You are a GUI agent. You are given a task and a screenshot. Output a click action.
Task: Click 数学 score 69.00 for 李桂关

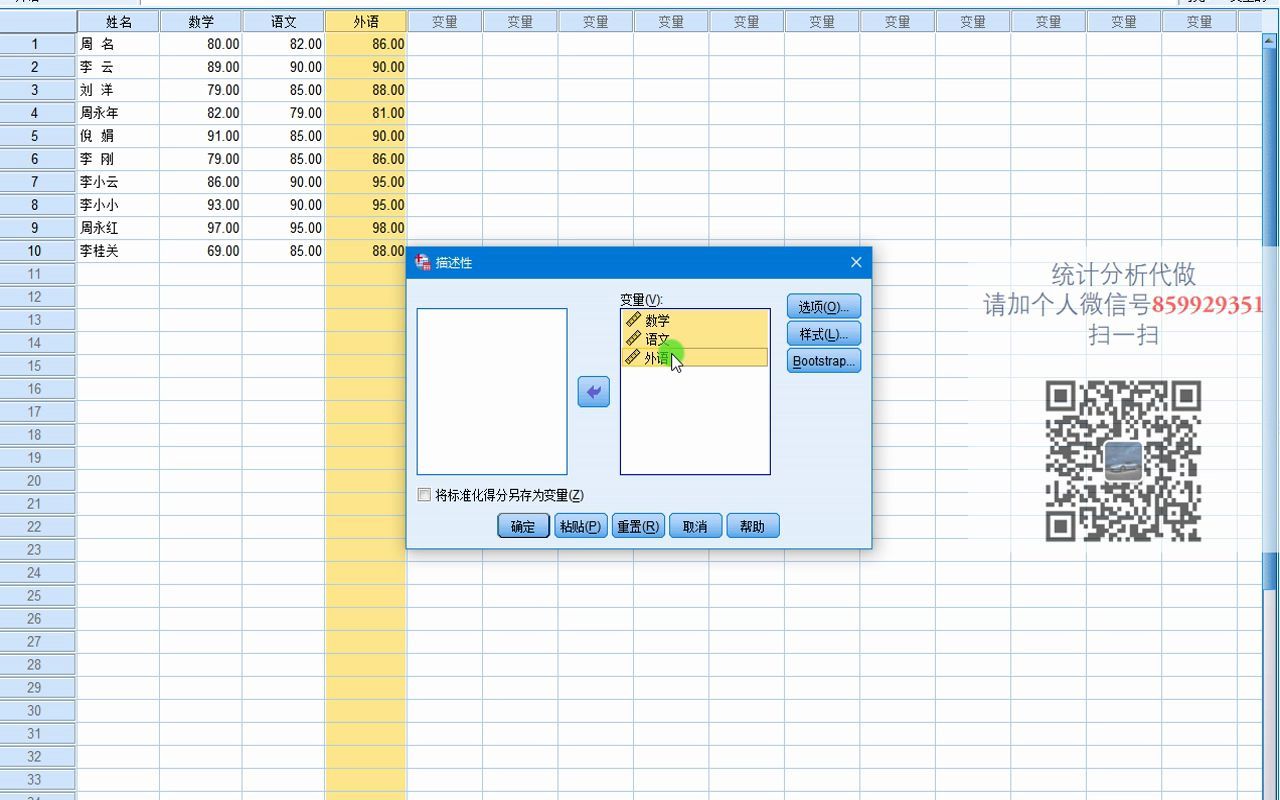[x=201, y=251]
